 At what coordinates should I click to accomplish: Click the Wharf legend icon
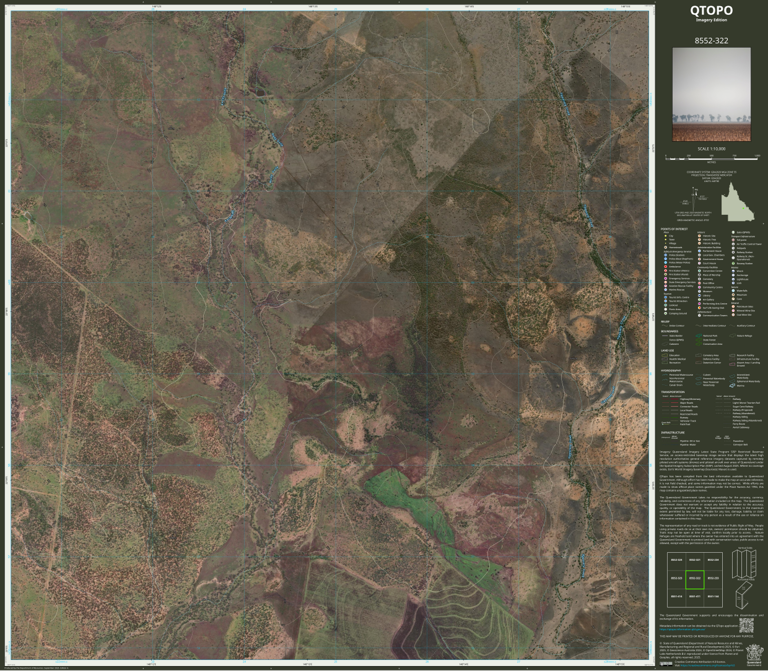click(733, 271)
